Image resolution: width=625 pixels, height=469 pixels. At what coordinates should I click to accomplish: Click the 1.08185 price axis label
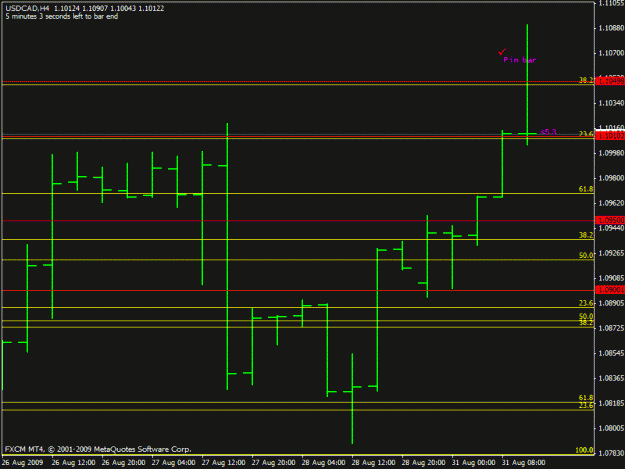pos(611,403)
